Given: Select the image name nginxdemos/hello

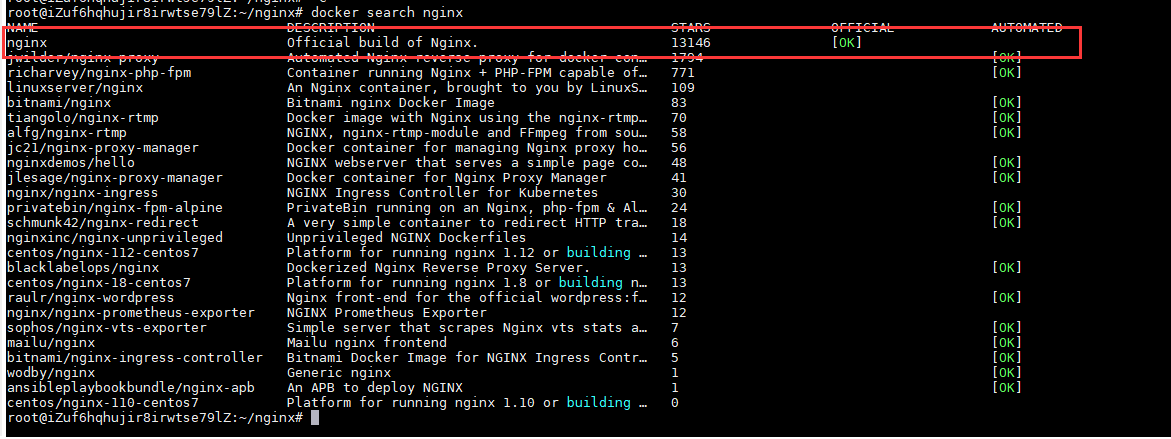Looking at the screenshot, I should pyautogui.click(x=71, y=162).
